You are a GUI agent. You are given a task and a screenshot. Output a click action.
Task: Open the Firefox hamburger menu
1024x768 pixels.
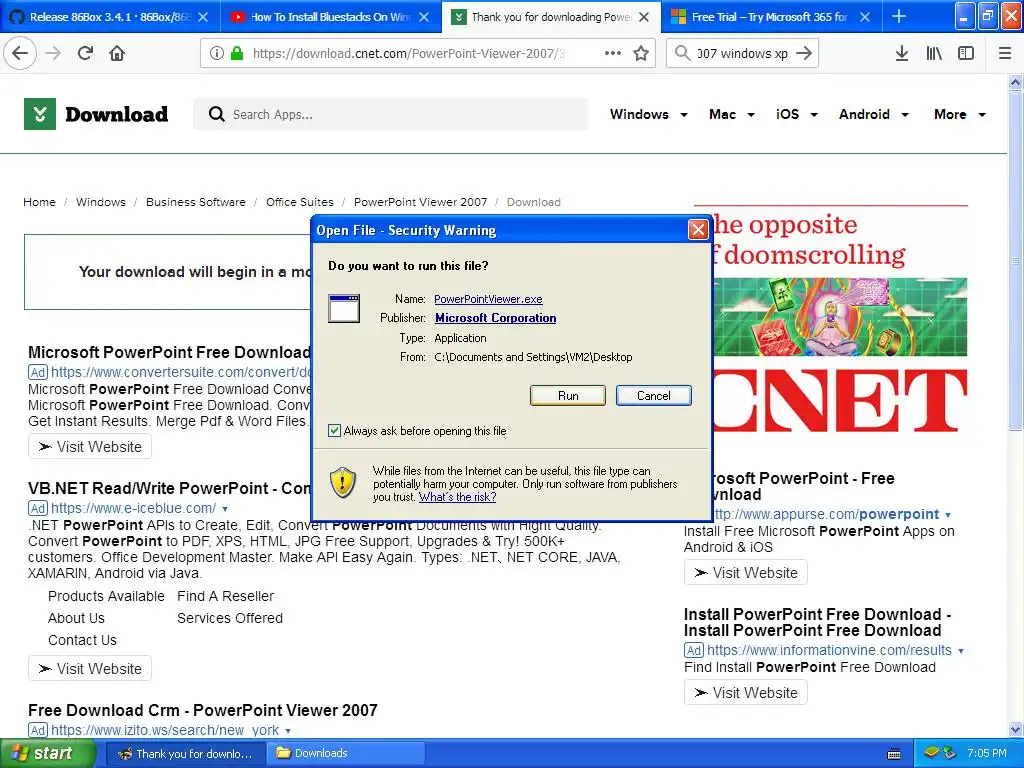[x=1004, y=53]
